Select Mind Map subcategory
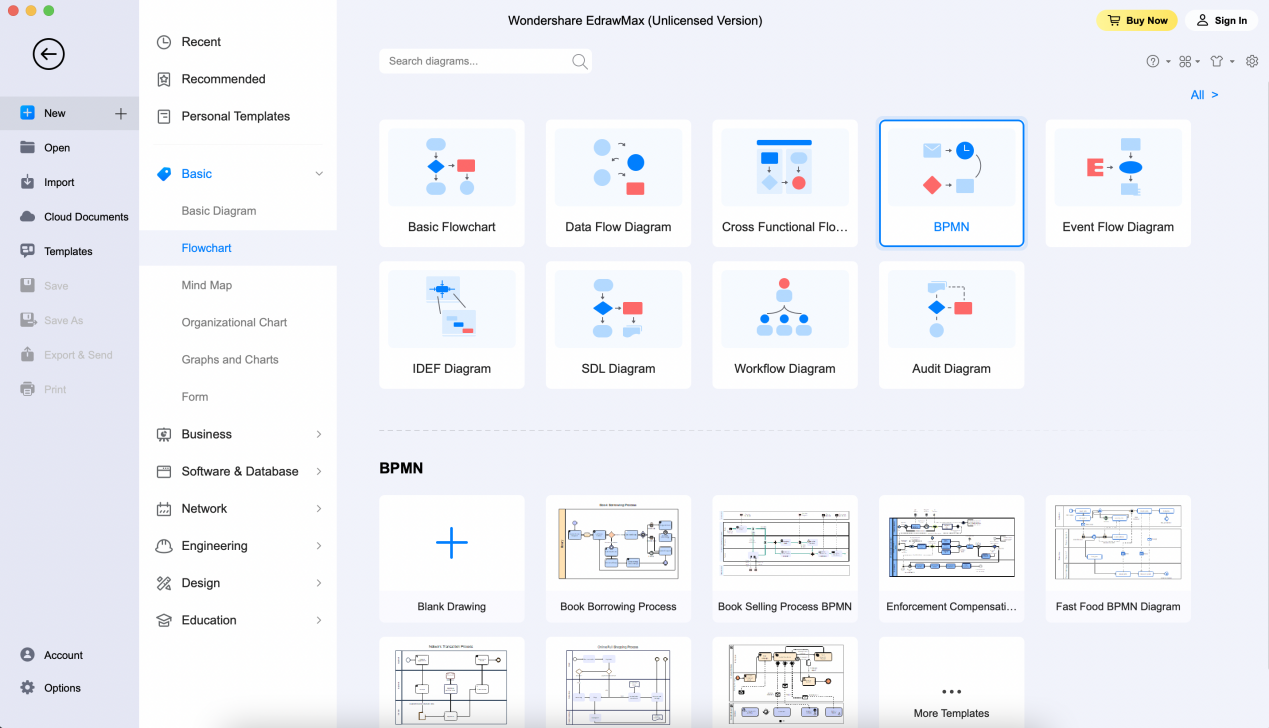This screenshot has width=1269, height=728. (207, 285)
